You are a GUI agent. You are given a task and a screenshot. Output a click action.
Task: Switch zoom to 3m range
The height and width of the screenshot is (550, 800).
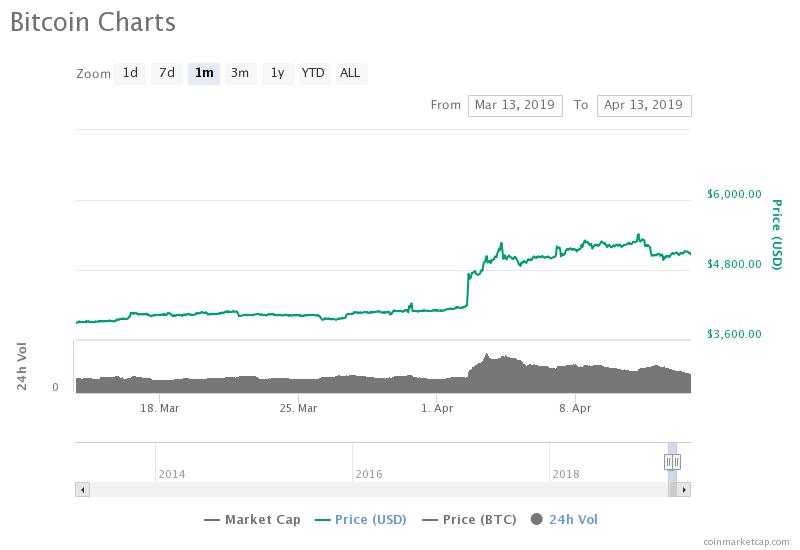240,73
